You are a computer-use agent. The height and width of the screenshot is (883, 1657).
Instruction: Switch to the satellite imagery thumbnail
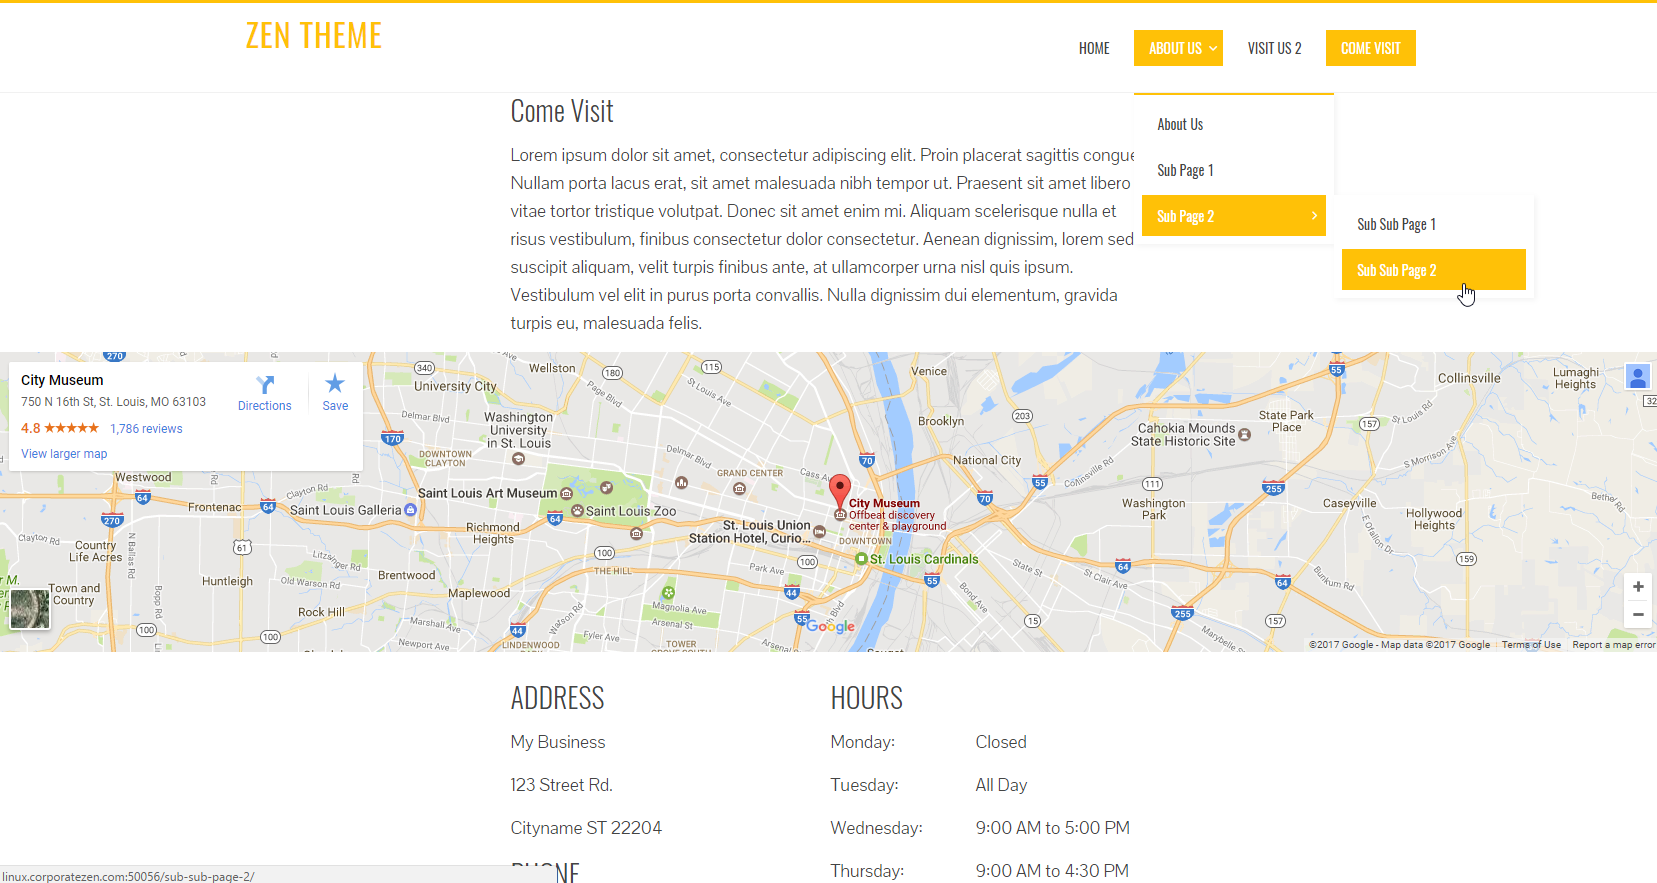coord(30,609)
